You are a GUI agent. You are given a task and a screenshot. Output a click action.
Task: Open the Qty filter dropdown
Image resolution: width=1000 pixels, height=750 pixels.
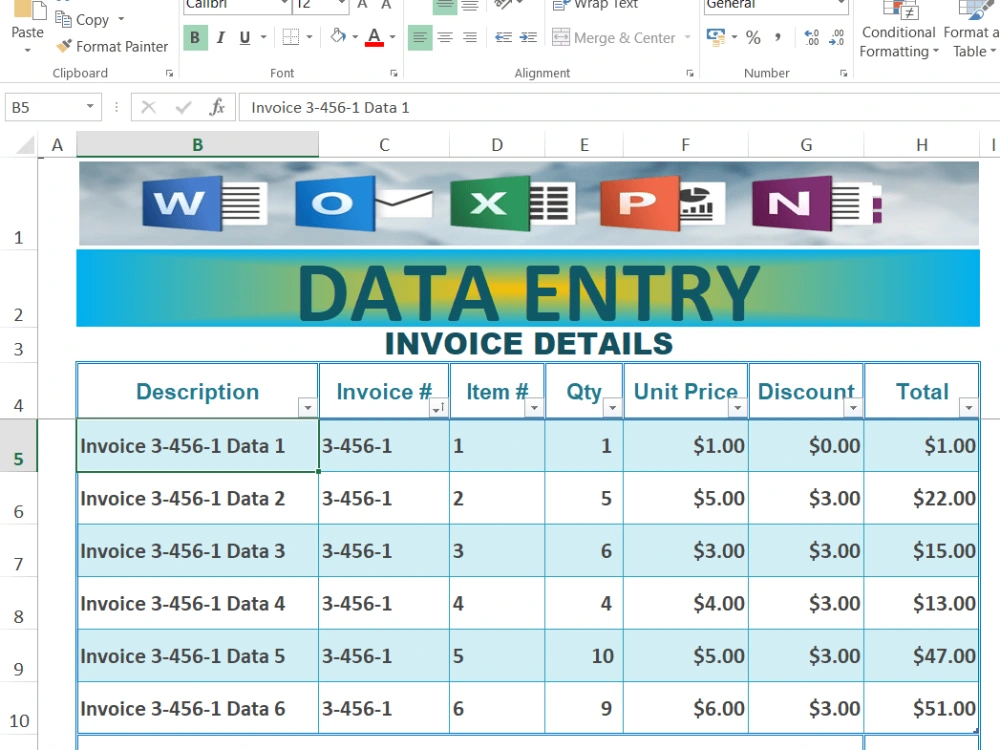(612, 408)
